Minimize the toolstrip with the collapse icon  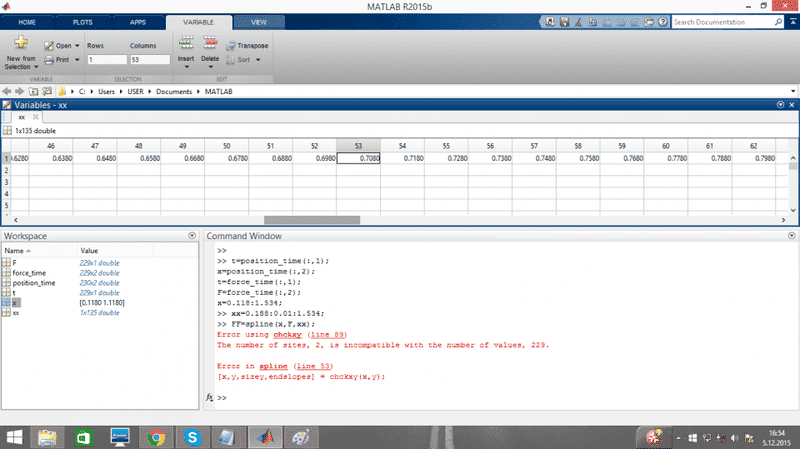(x=793, y=22)
